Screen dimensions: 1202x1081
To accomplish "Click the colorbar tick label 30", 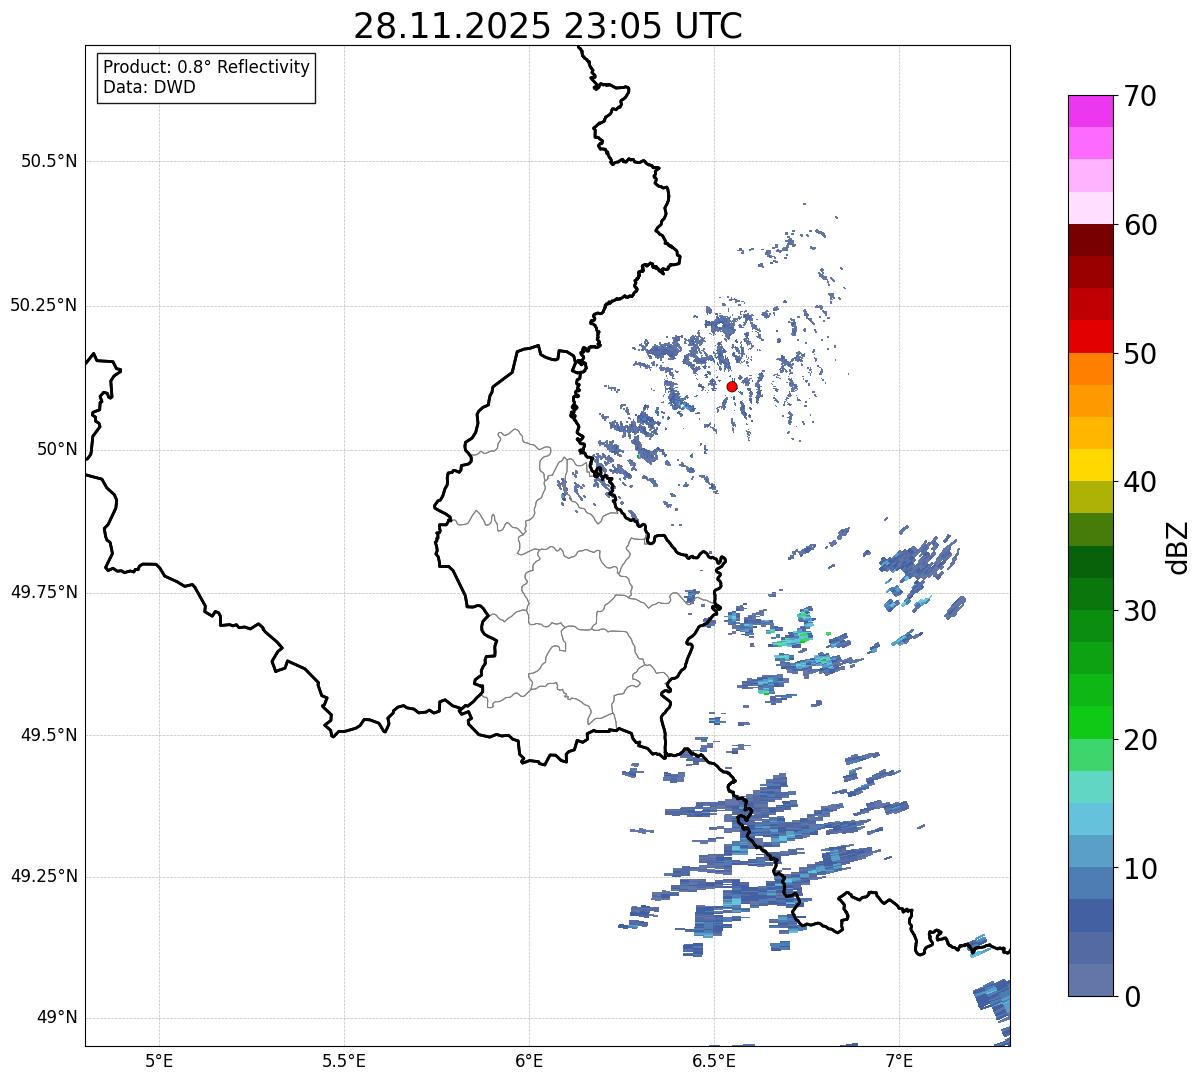I will pos(1138,611).
